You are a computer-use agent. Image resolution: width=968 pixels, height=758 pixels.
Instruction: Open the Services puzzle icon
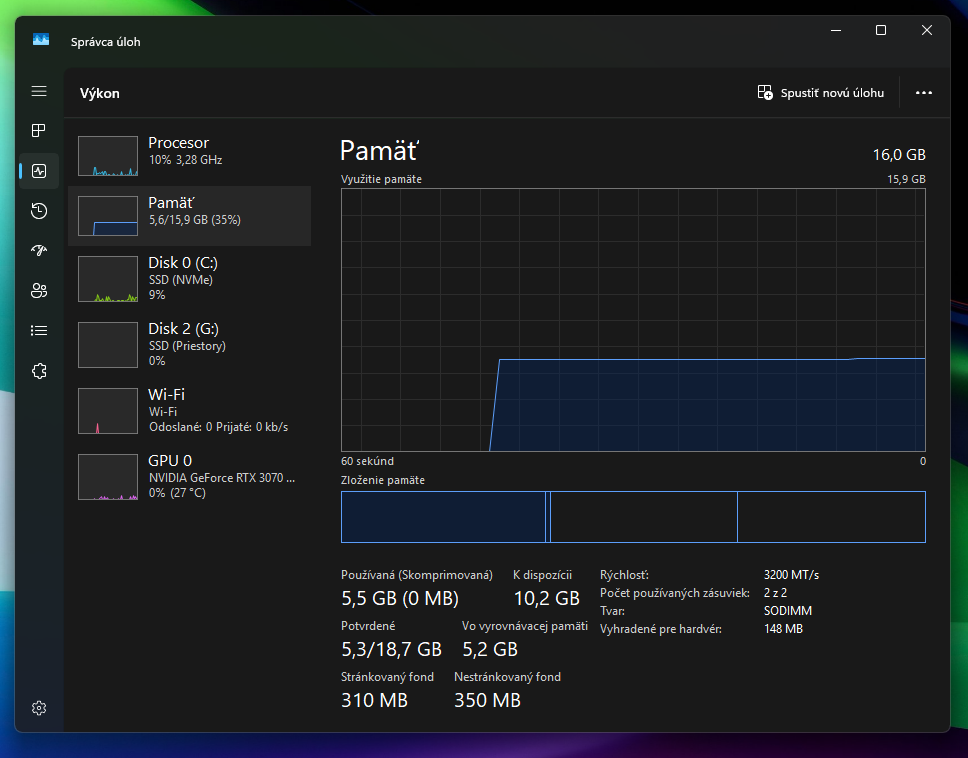tap(39, 371)
